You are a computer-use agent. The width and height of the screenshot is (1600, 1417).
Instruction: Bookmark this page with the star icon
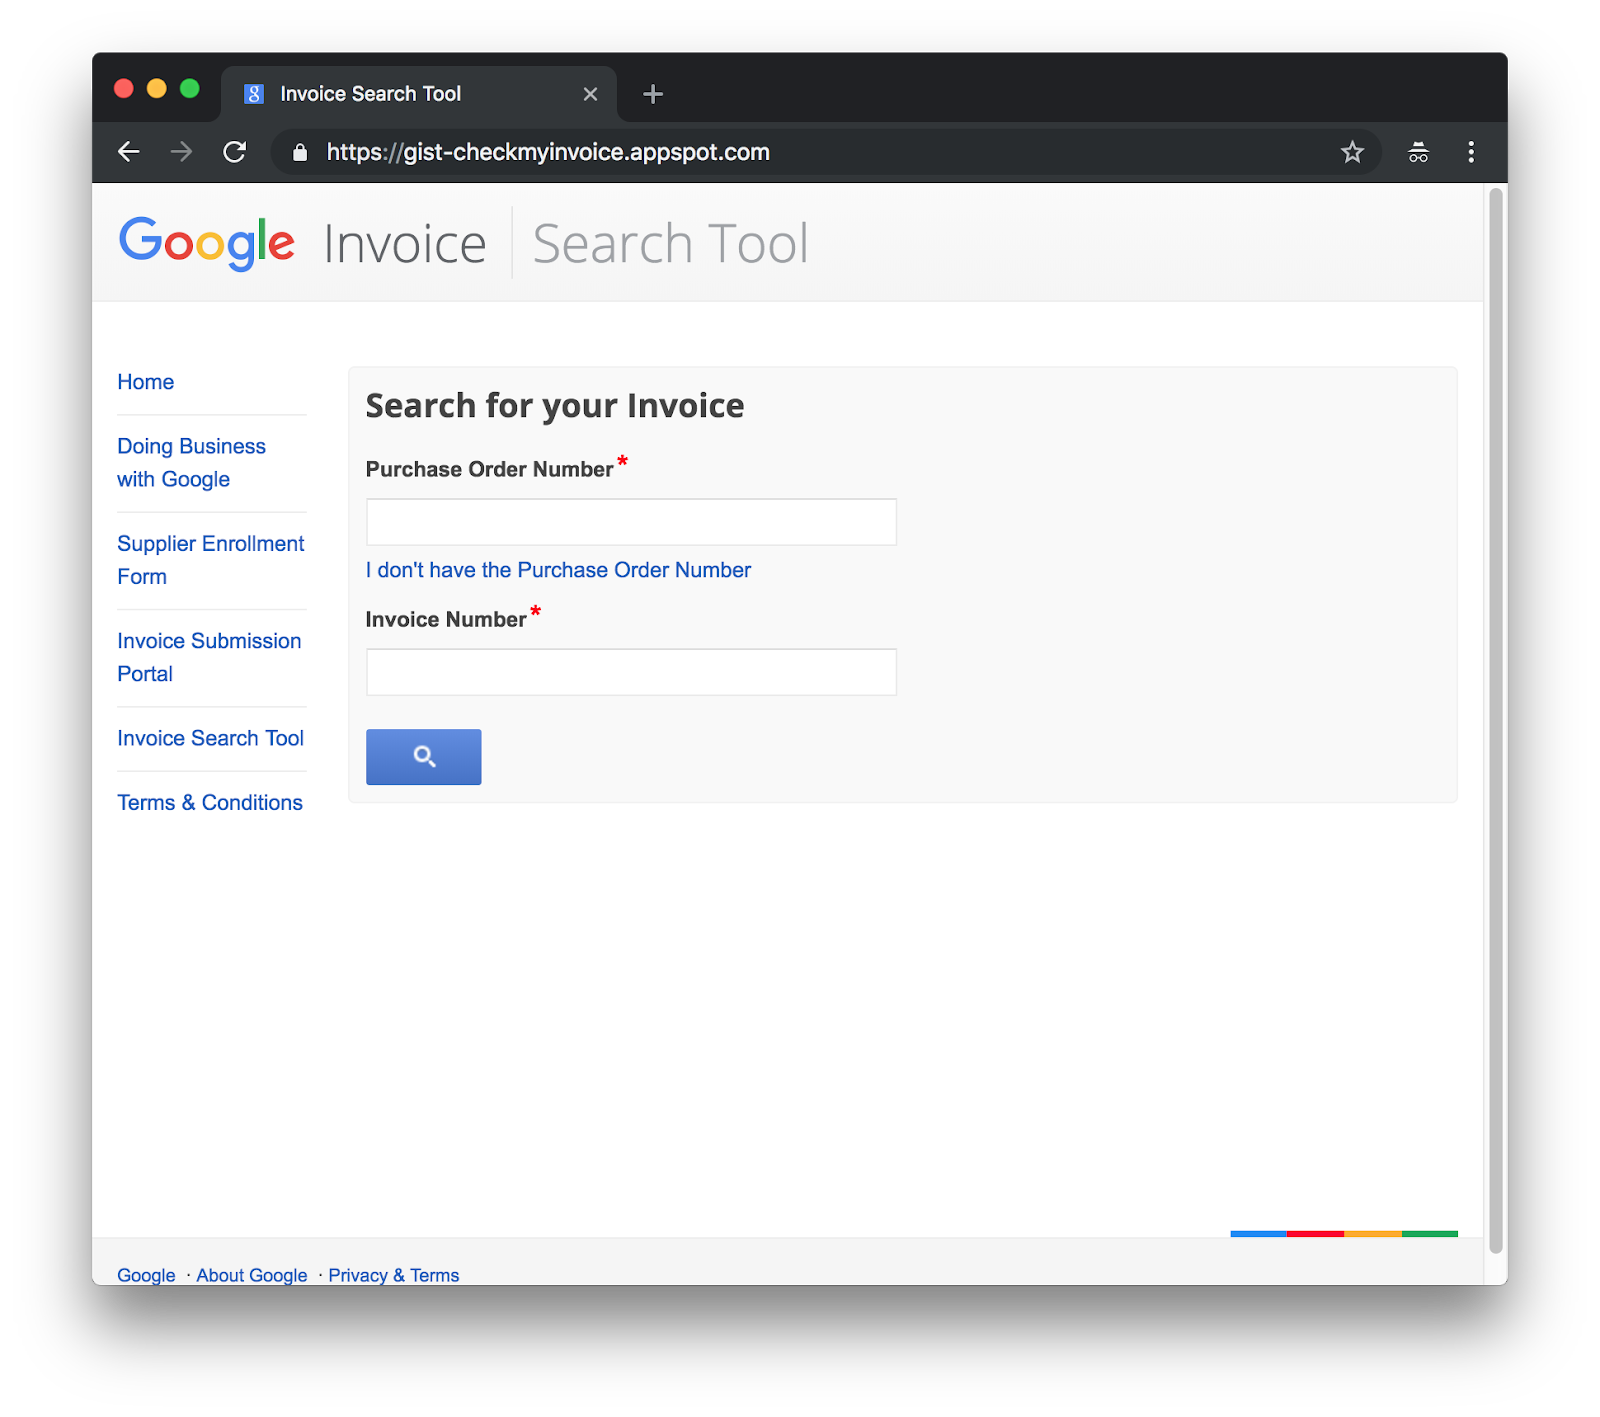1352,152
